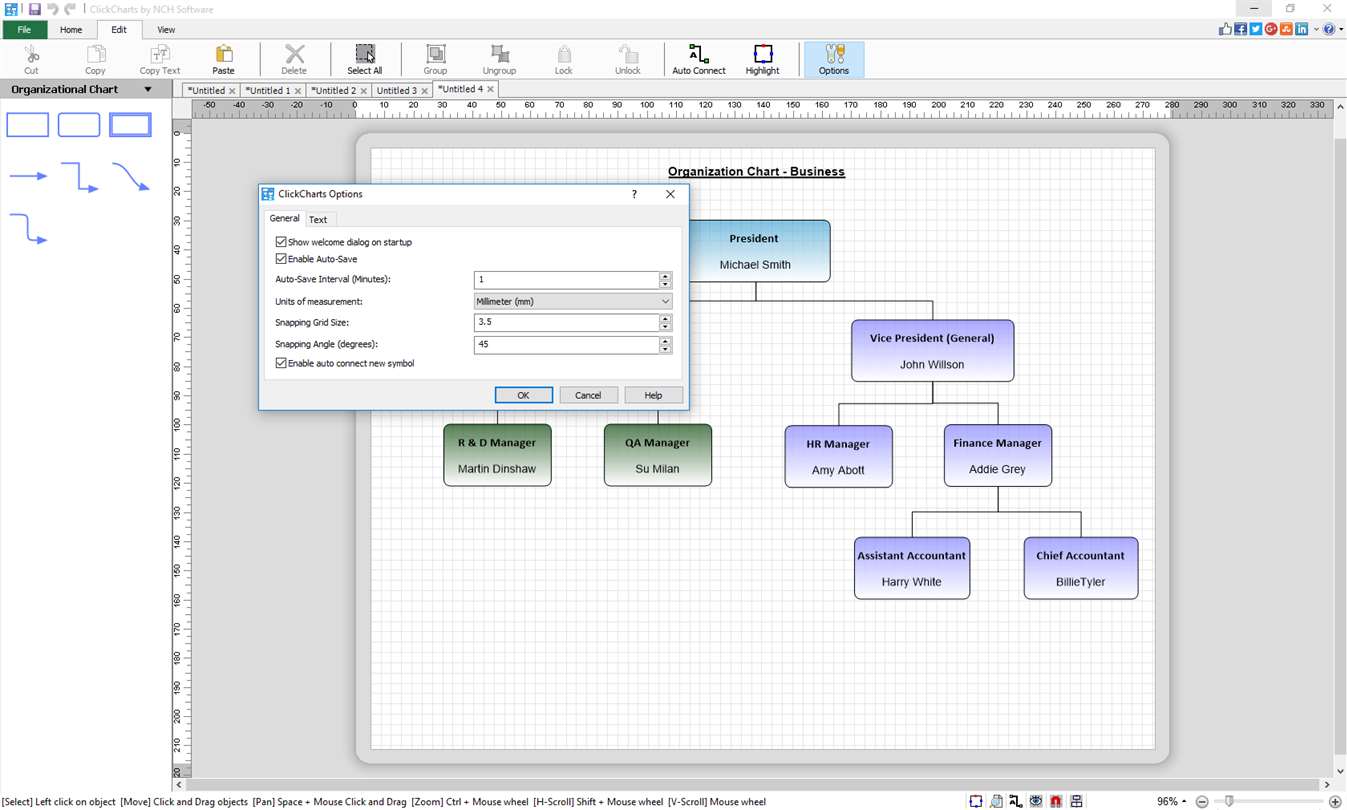Click the Snapping Grid Size input field
1347x810 pixels.
pos(566,322)
